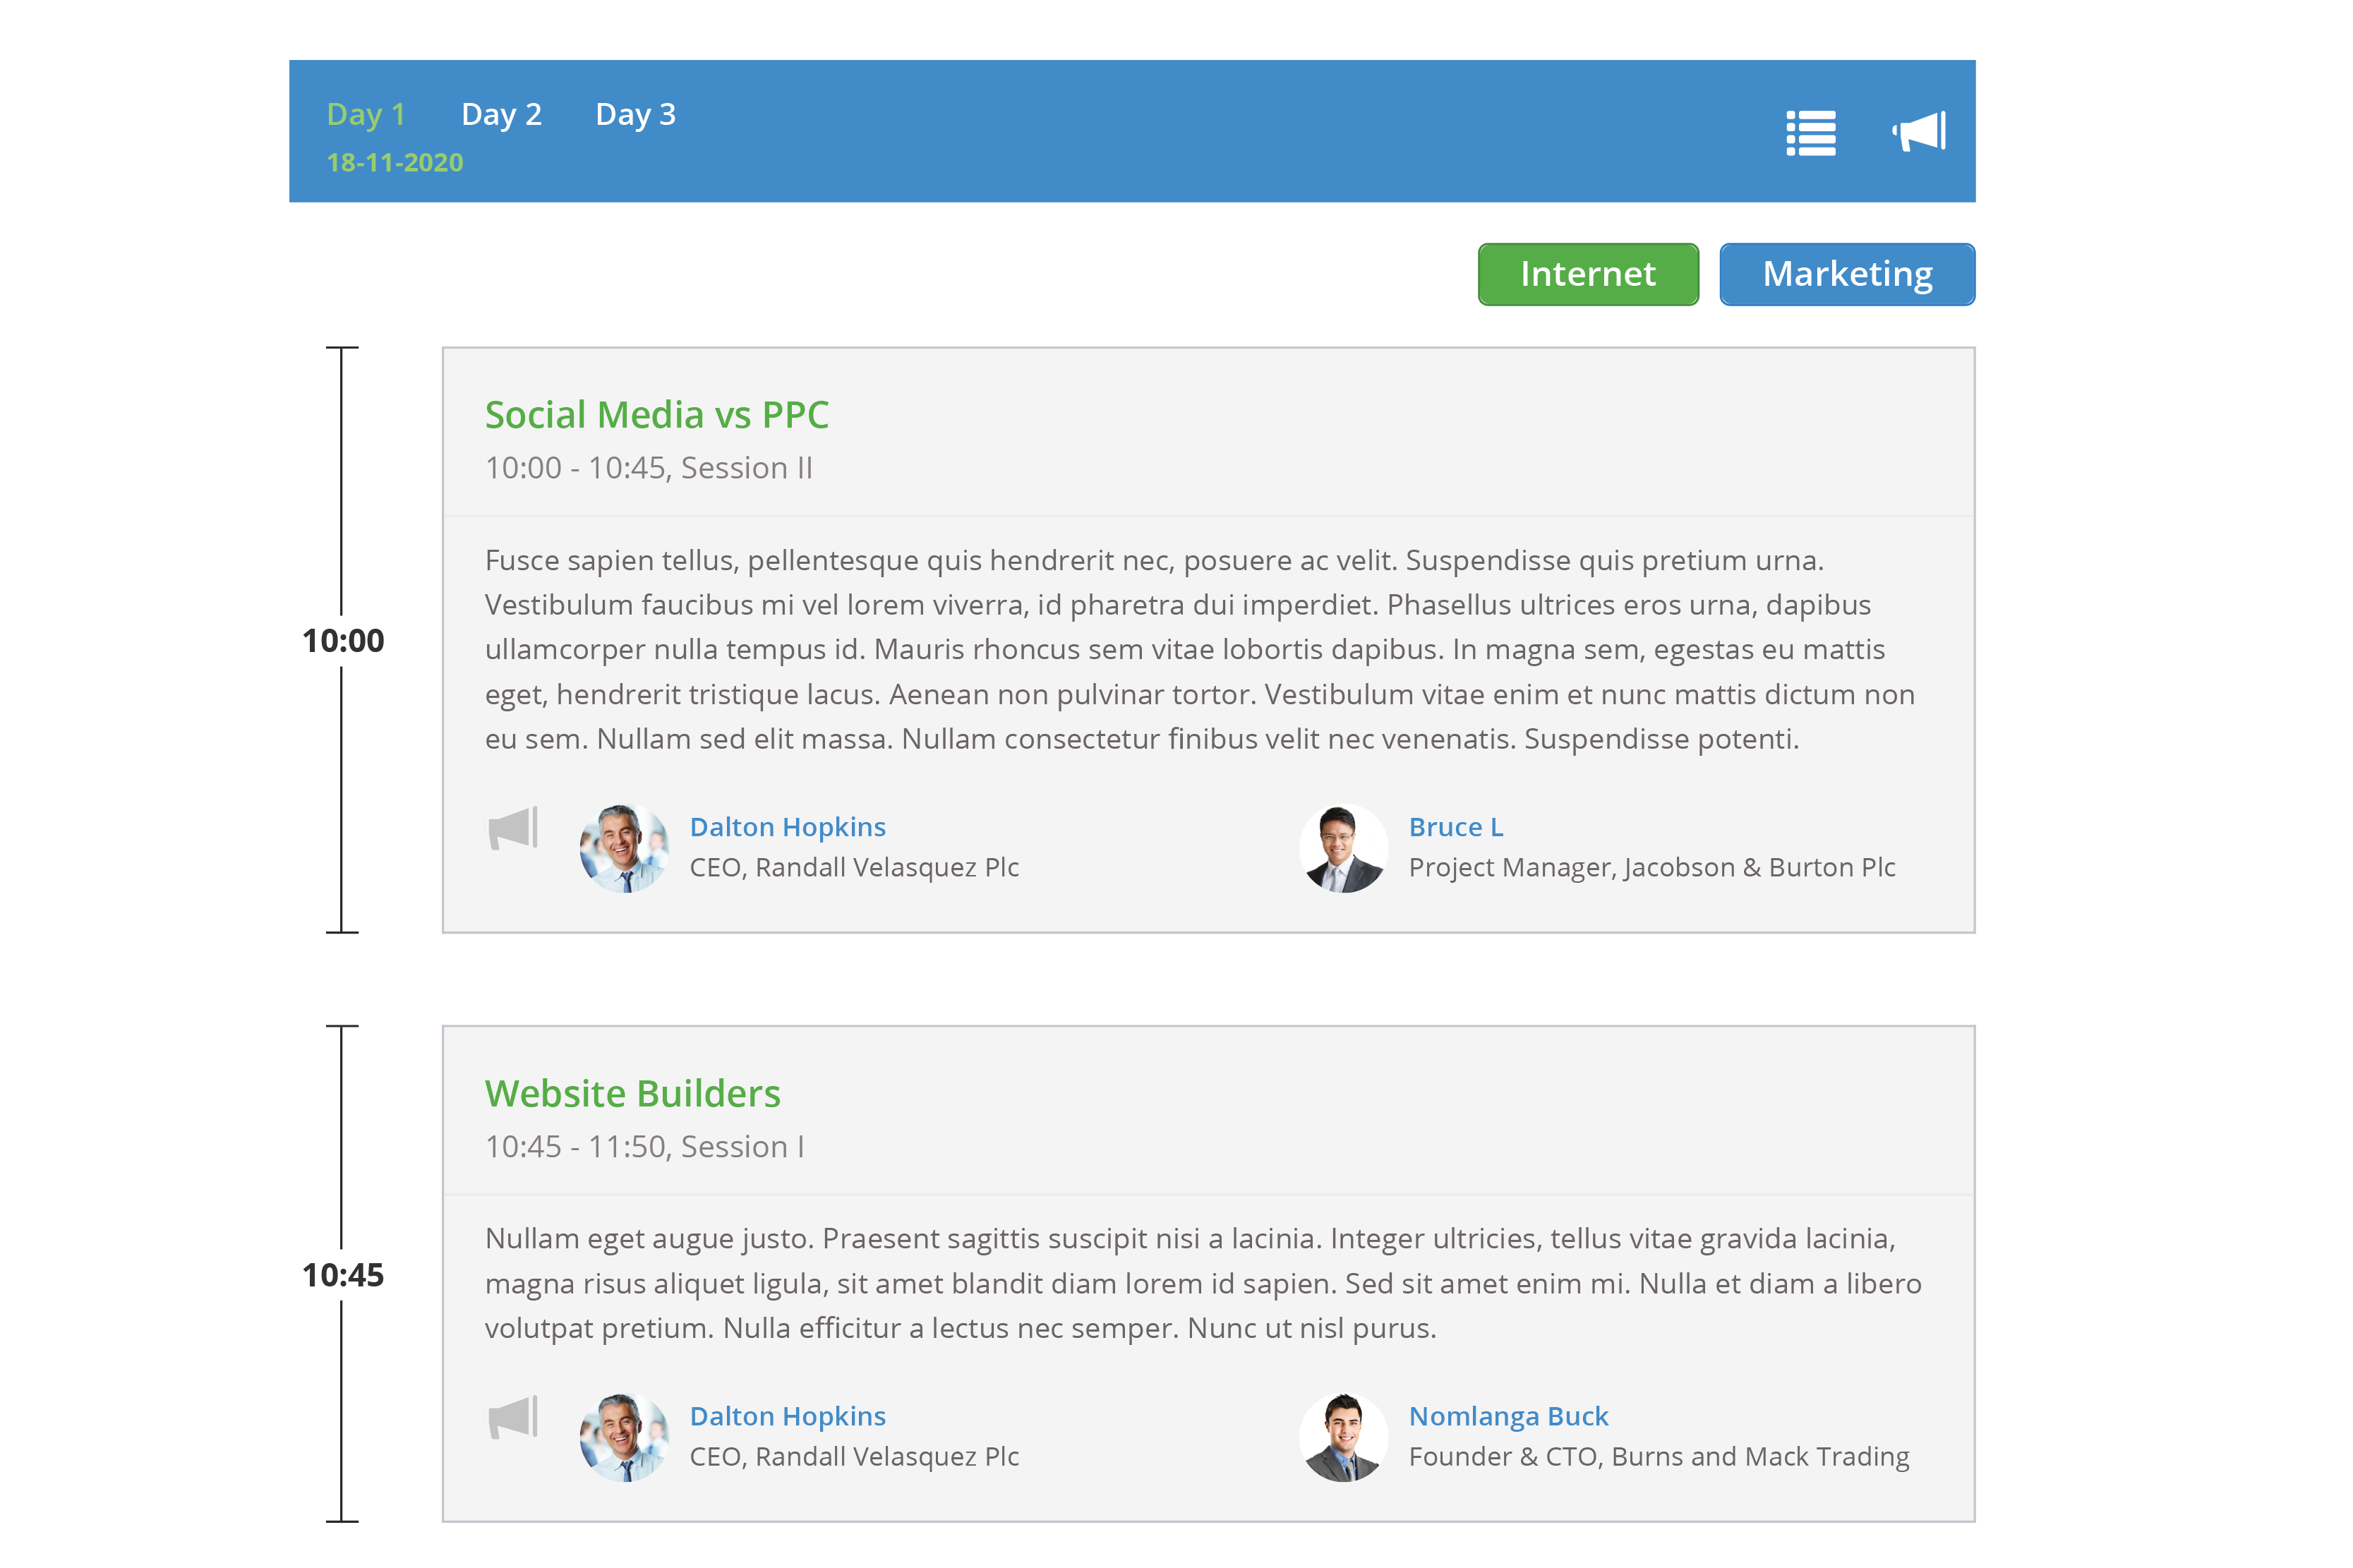This screenshot has width=2353, height=1568.
Task: Open the Day 3 tab
Action: (x=635, y=114)
